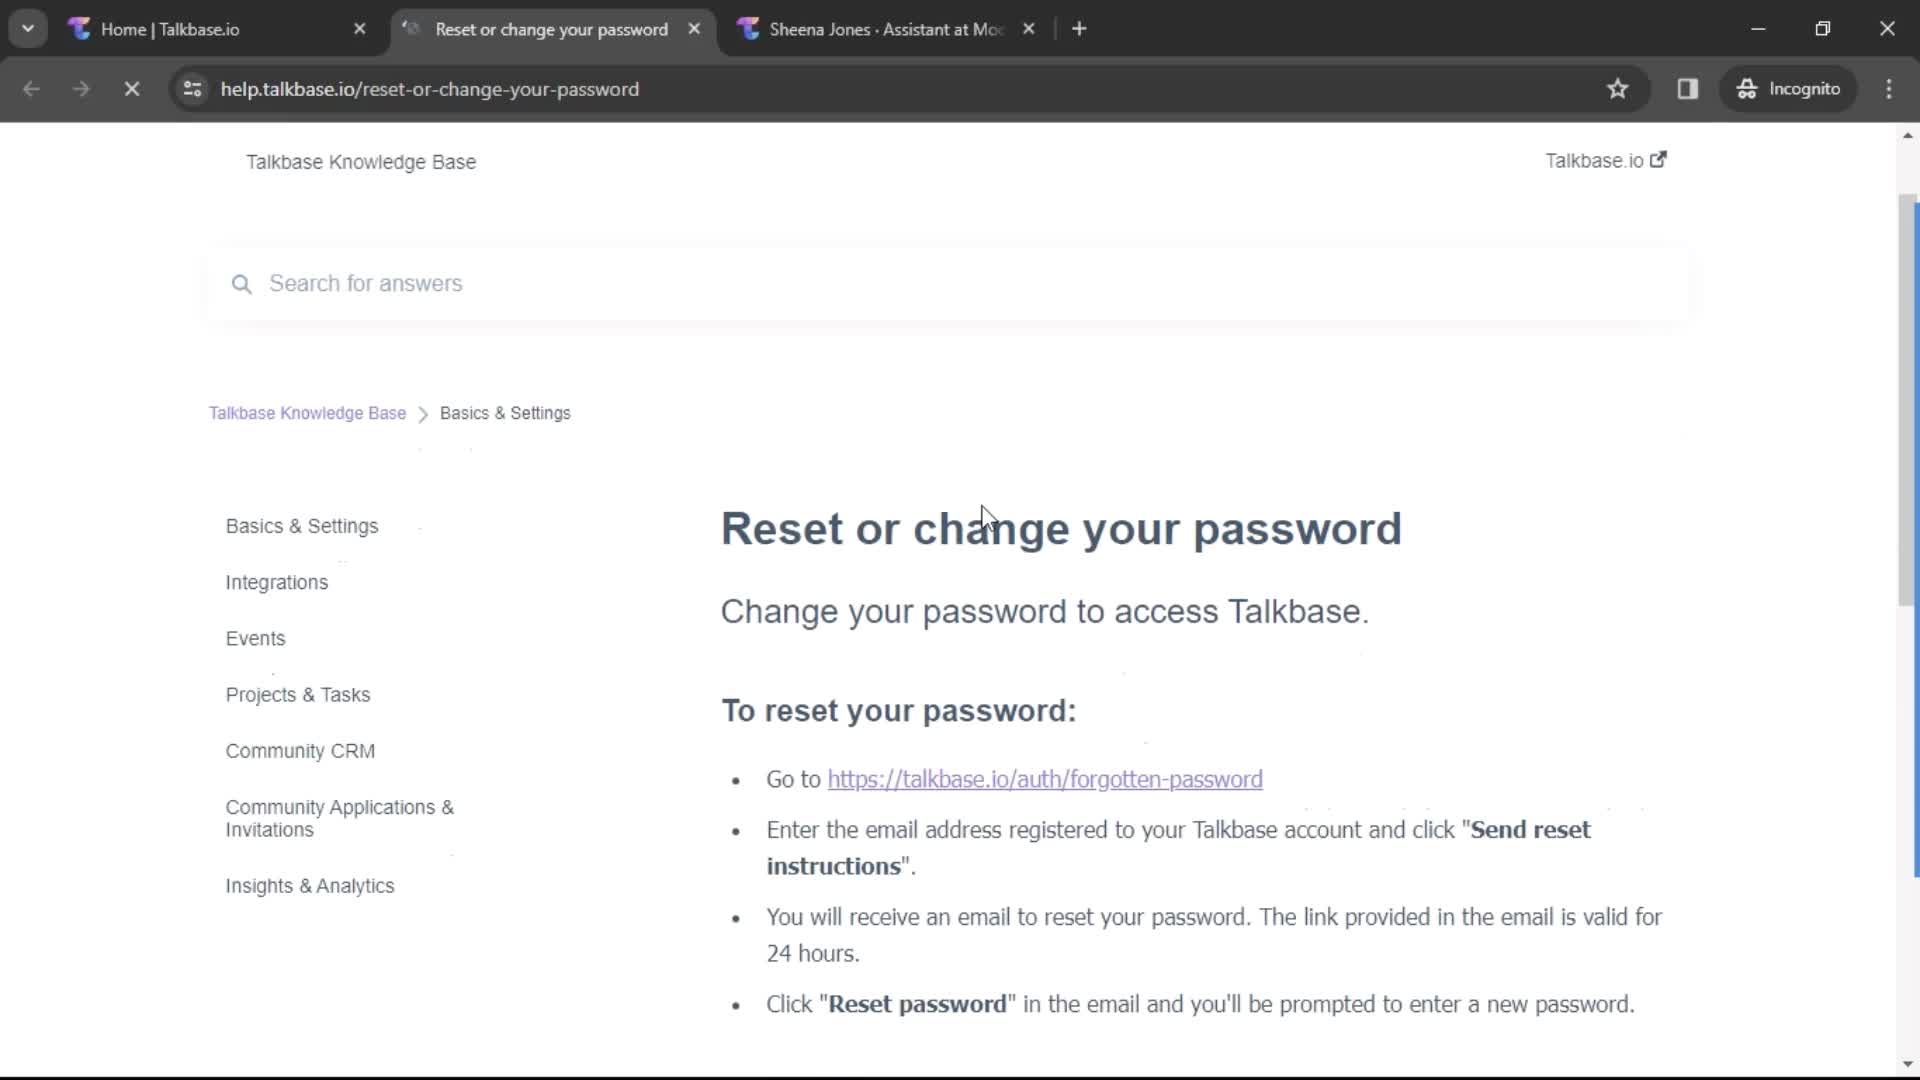1920x1080 pixels.
Task: Click the new tab plus button
Action: pos(1080,29)
